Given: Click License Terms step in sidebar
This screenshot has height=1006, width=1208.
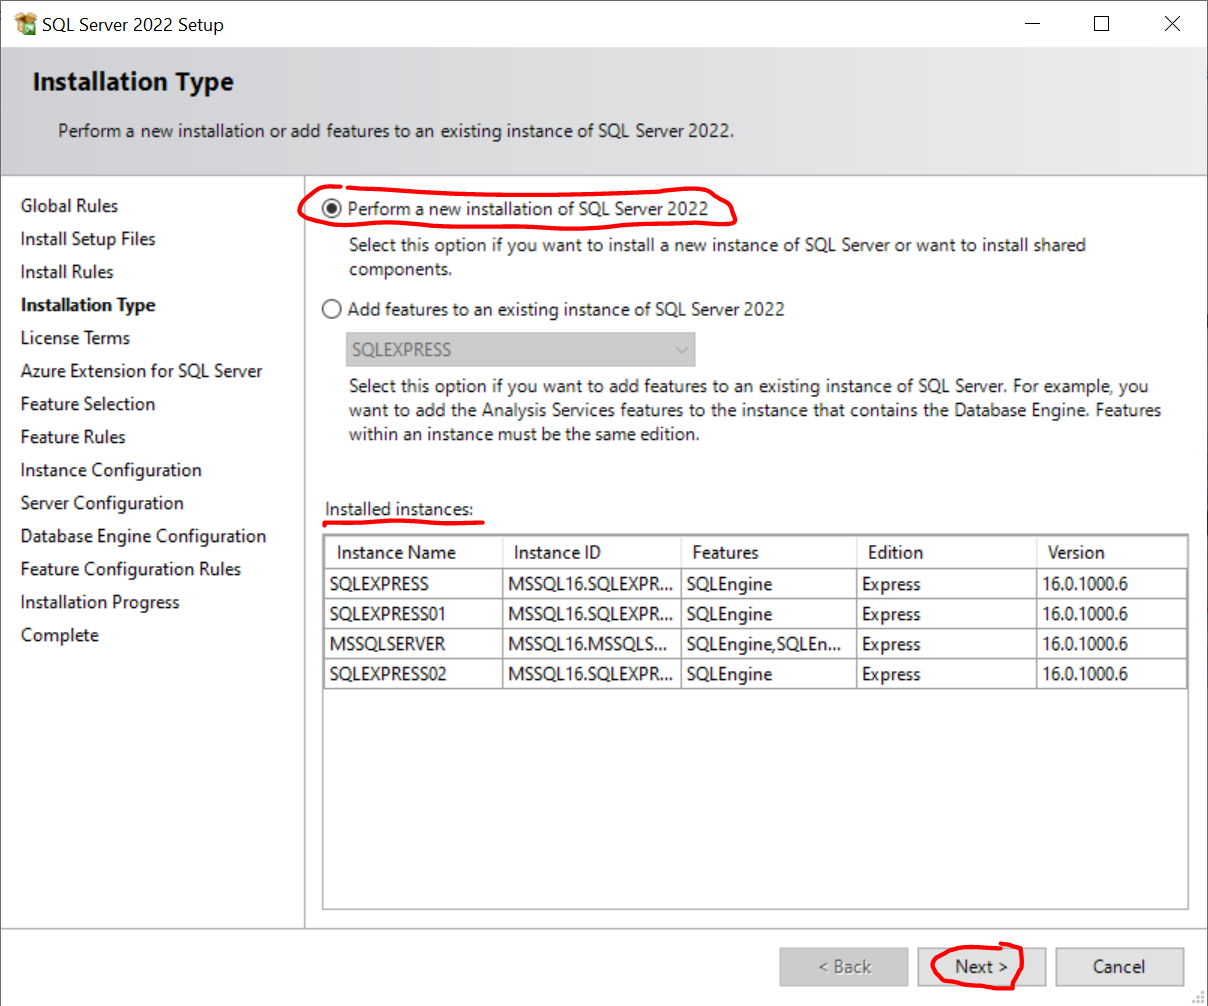Looking at the screenshot, I should [x=75, y=338].
